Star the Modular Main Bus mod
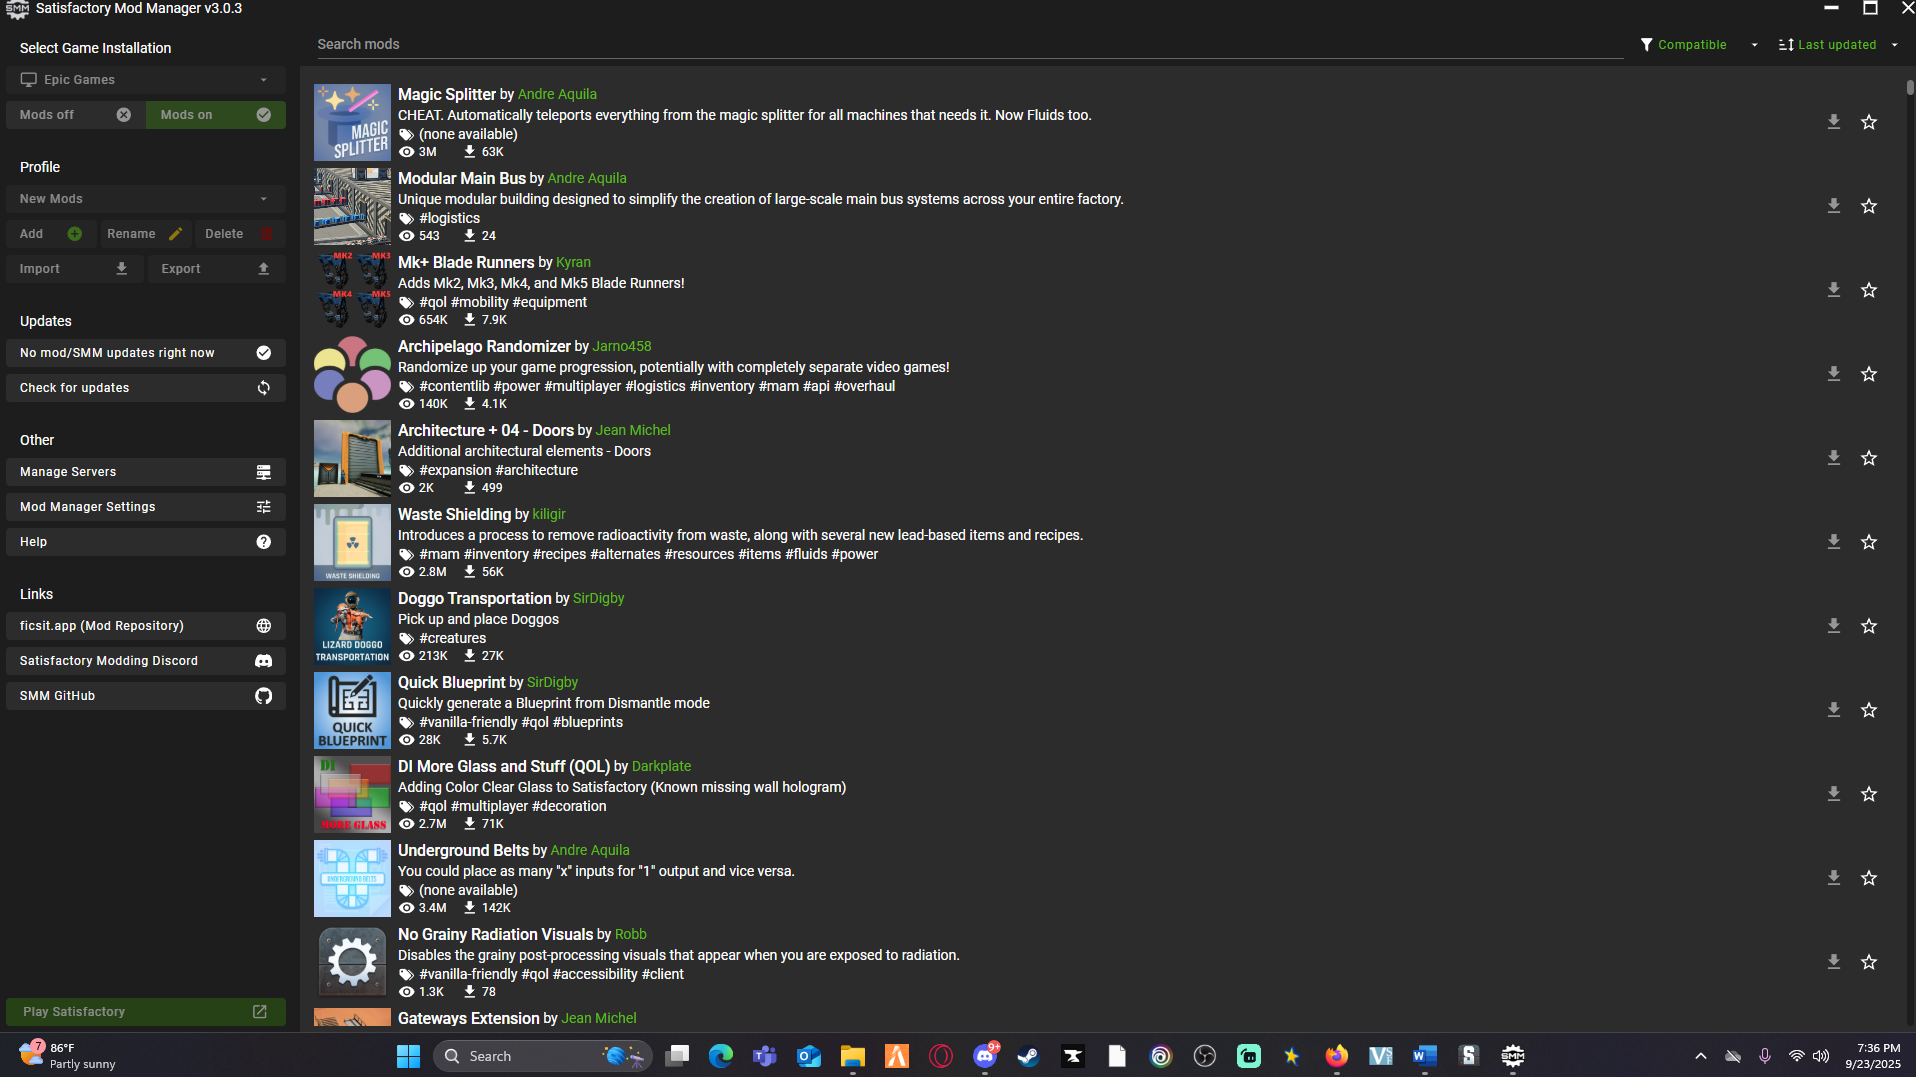This screenshot has height=1077, width=1916. tap(1869, 206)
